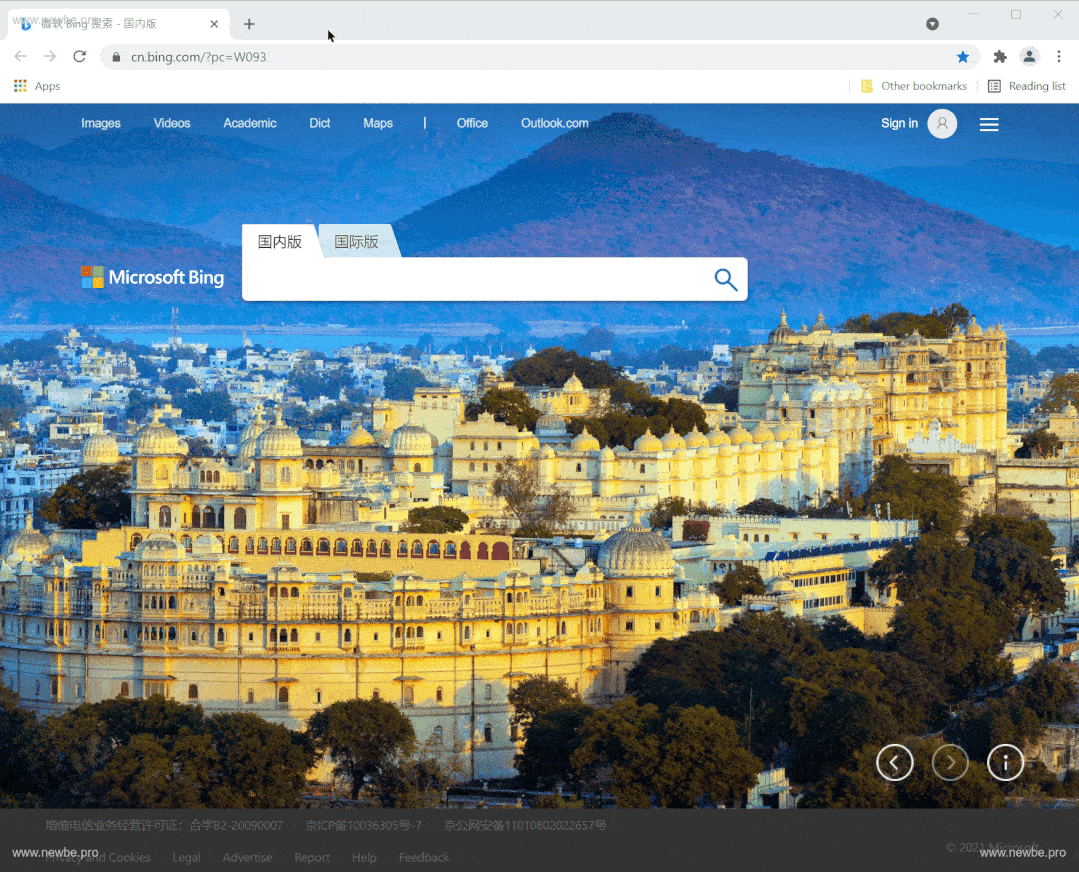Open the Apps grid shortcut
This screenshot has width=1079, height=872.
(37, 86)
